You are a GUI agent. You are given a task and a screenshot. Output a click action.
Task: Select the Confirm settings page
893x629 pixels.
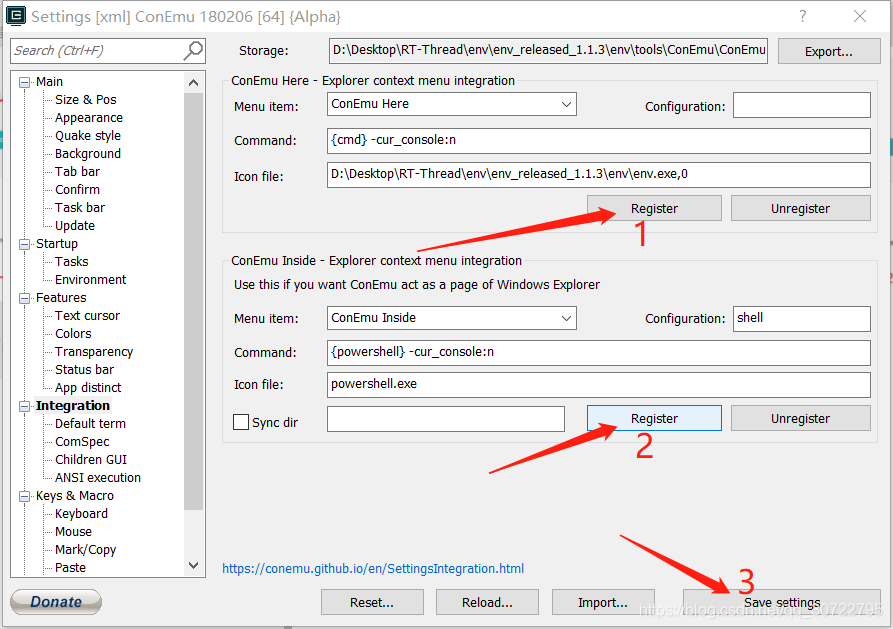click(x=77, y=190)
